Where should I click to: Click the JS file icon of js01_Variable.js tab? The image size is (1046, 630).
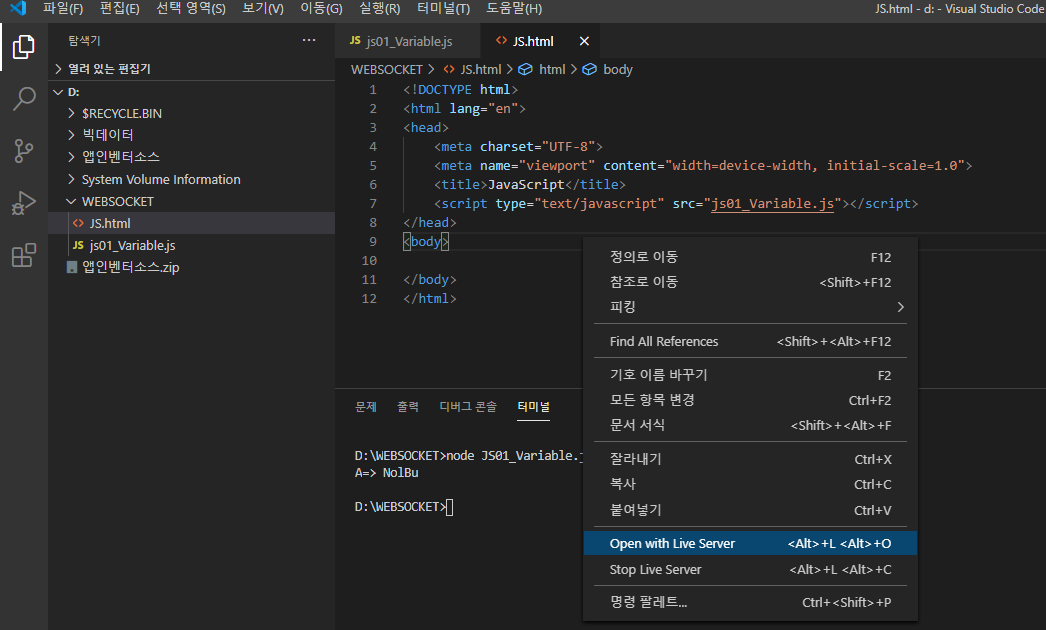(x=355, y=41)
